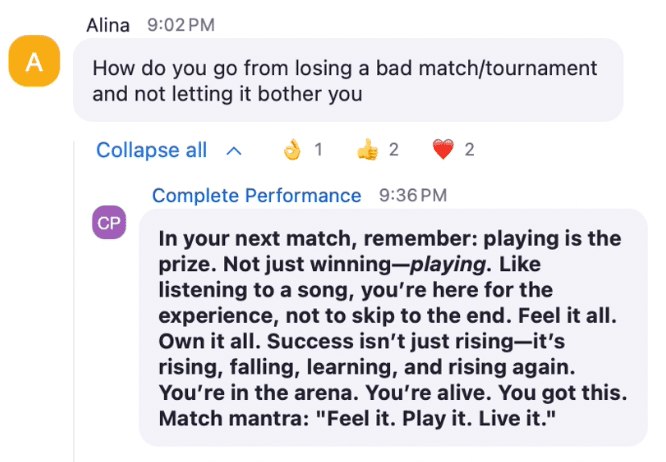Click the up chevron beside Collapse all
This screenshot has height=462, width=666.
tap(234, 151)
